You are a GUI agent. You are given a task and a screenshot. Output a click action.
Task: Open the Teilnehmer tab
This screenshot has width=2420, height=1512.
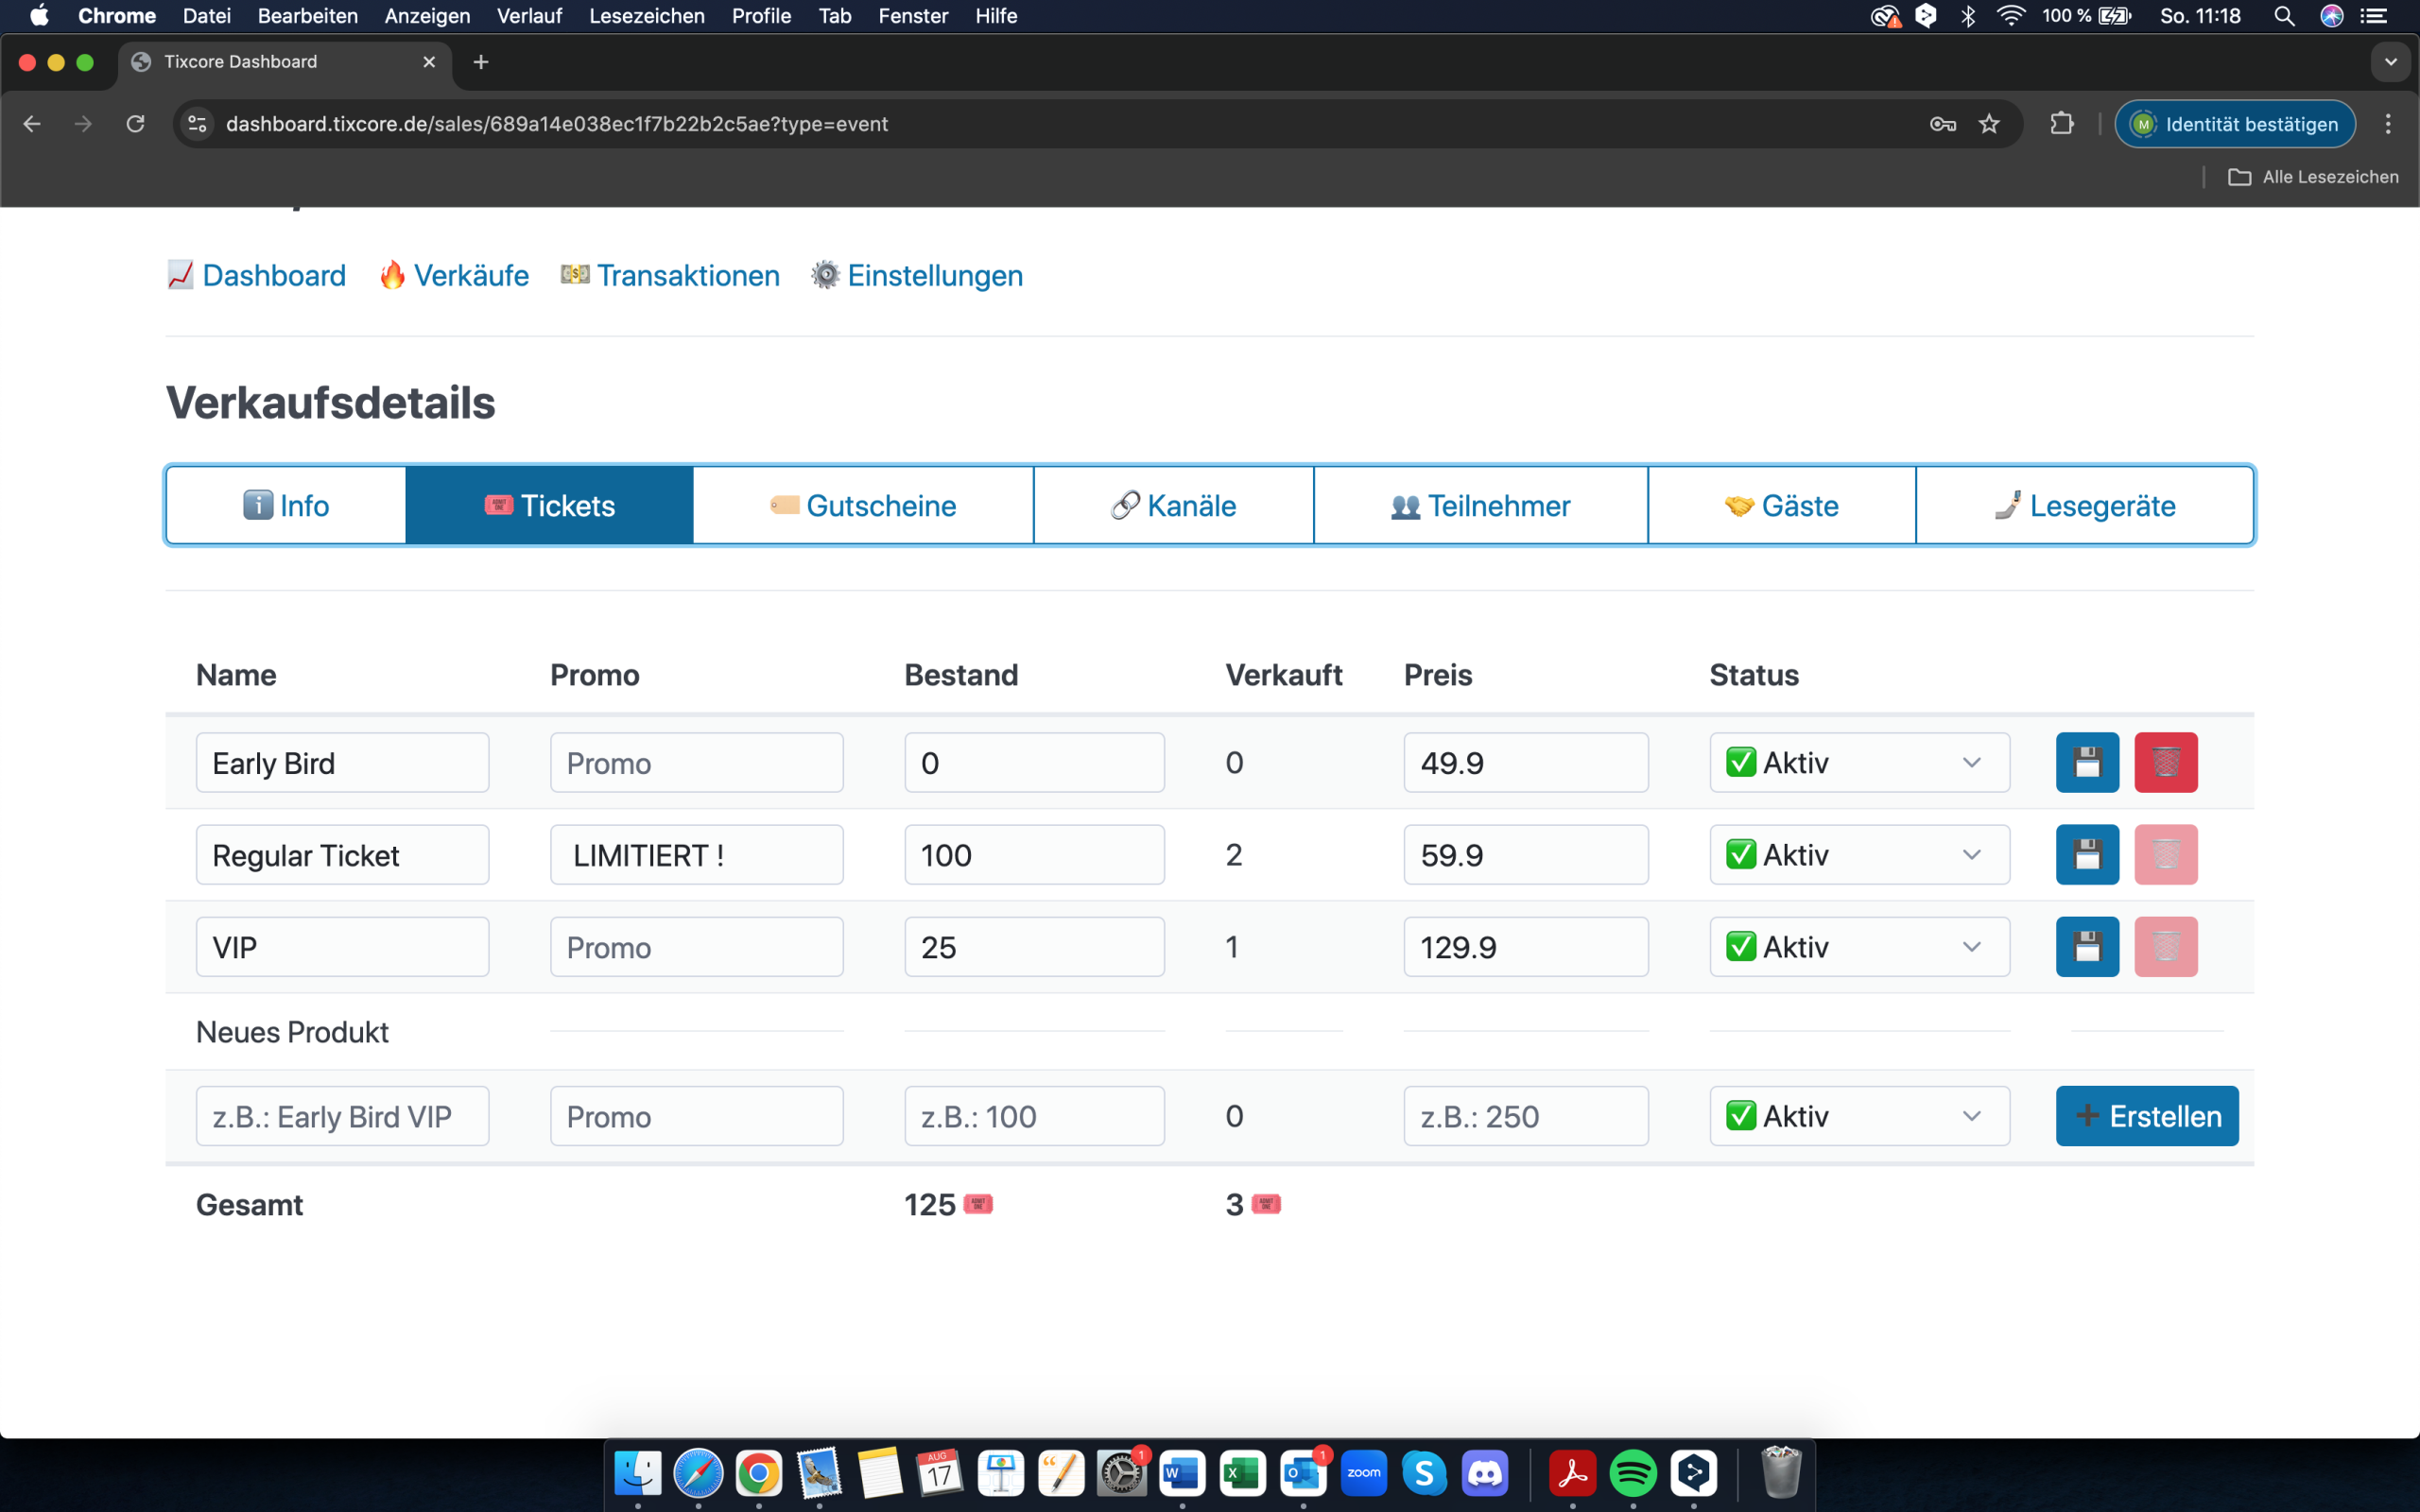point(1480,506)
